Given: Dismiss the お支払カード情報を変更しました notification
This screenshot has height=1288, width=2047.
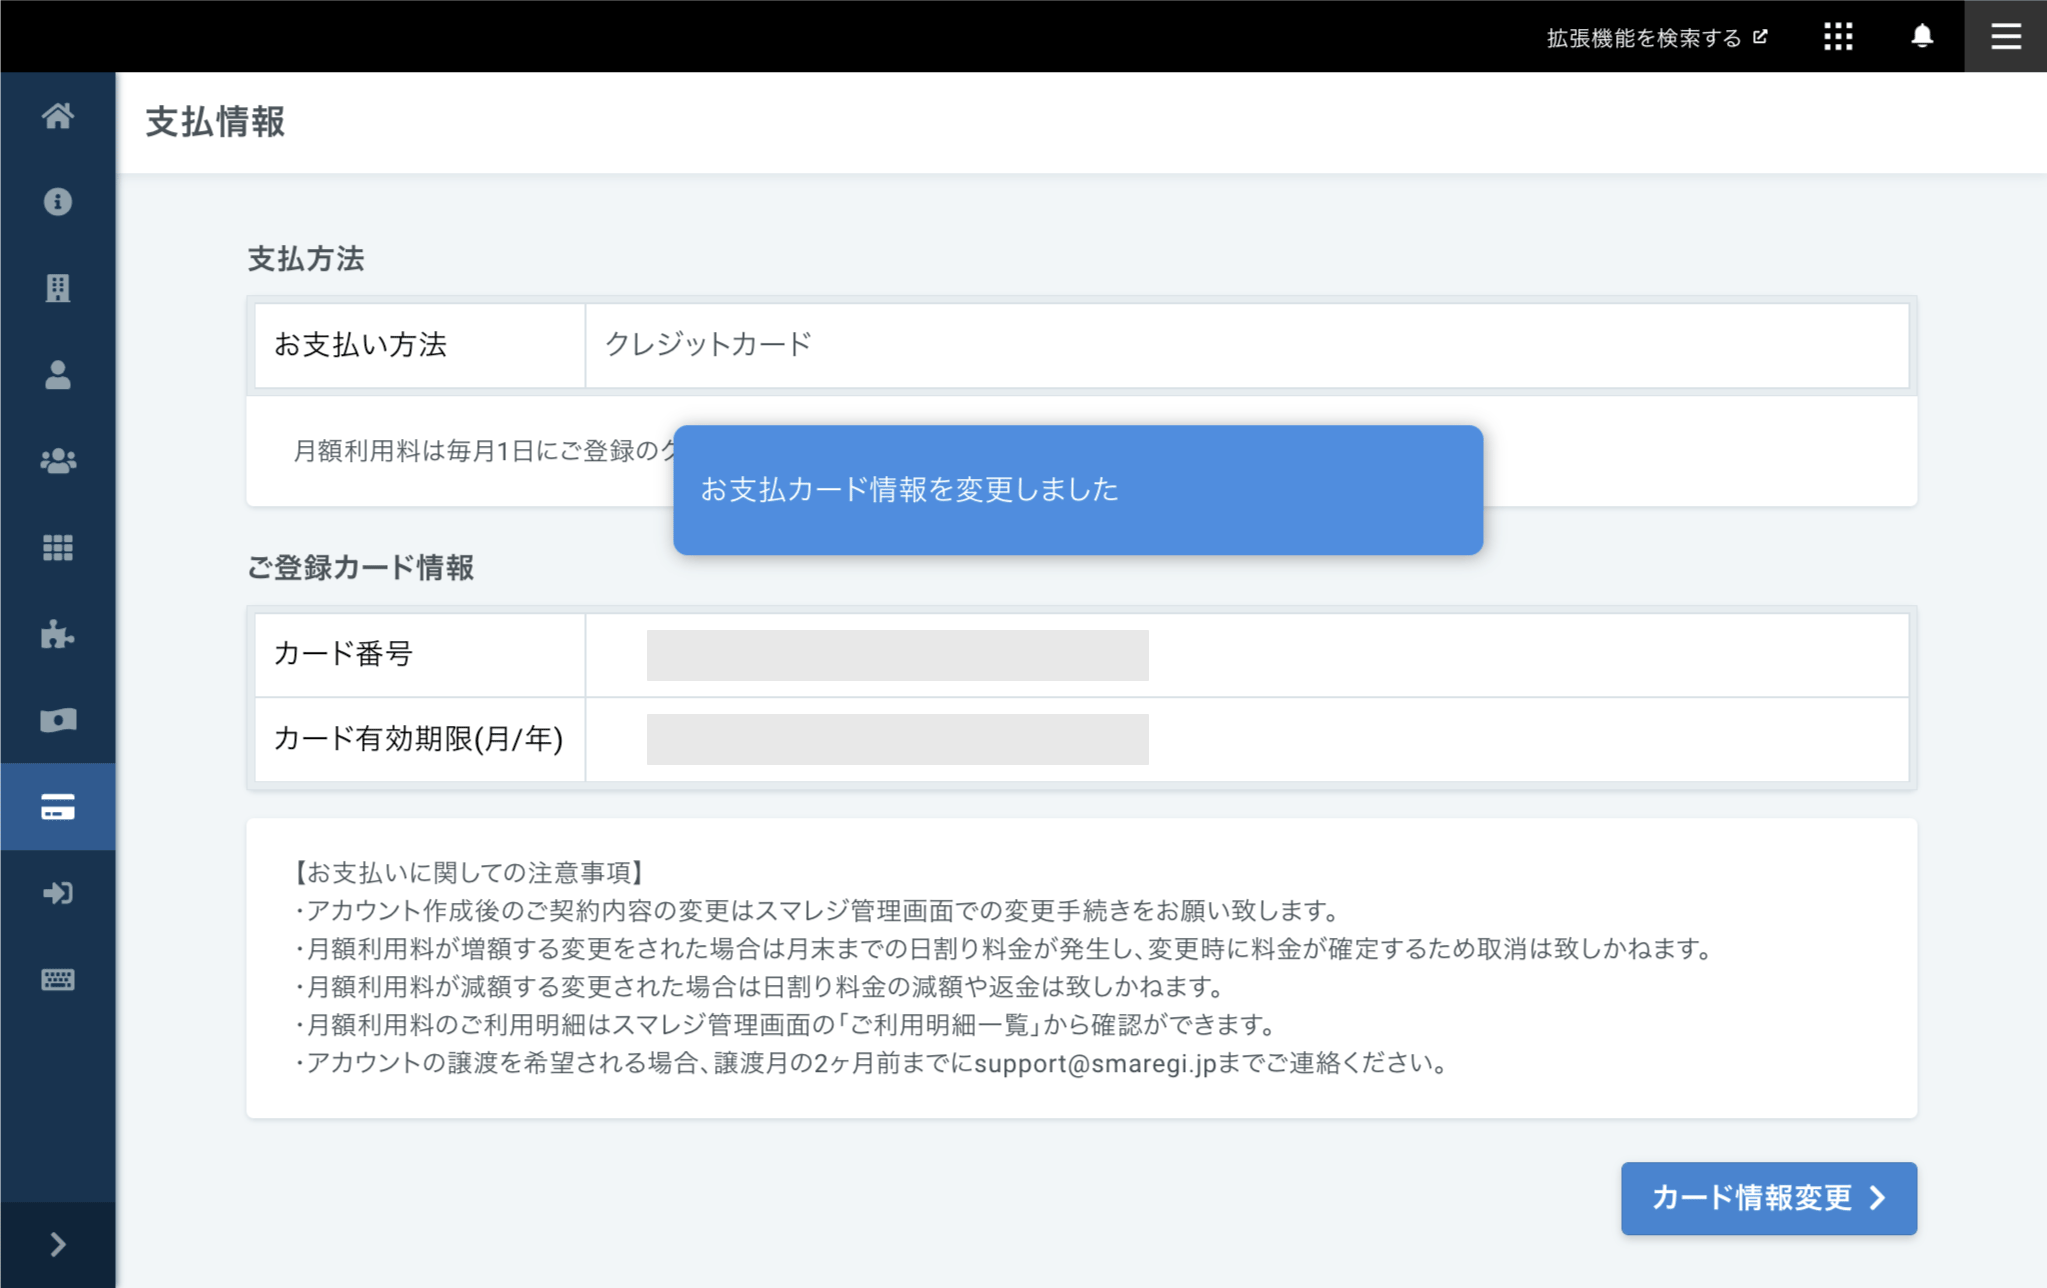Looking at the screenshot, I should coord(1077,490).
